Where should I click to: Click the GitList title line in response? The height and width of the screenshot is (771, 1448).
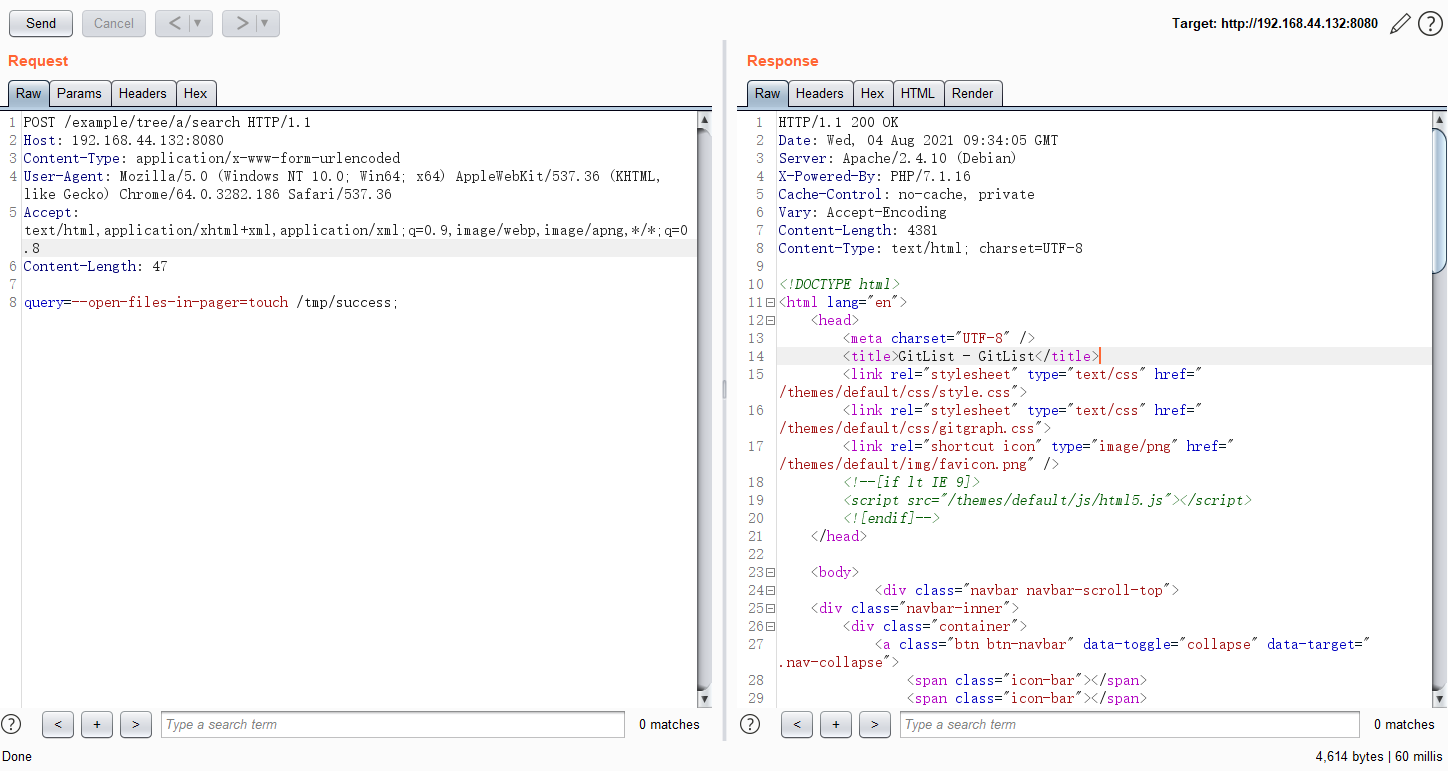point(971,356)
